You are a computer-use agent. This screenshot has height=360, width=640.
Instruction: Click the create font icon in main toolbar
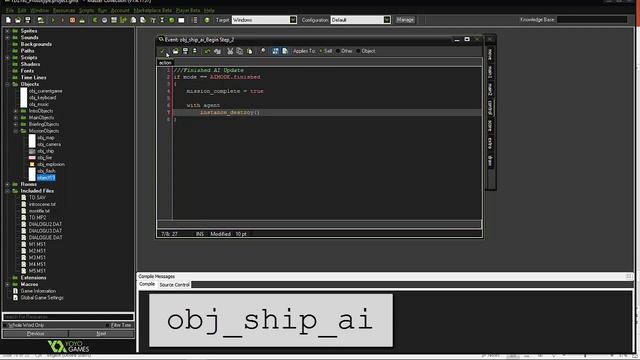pos(153,20)
